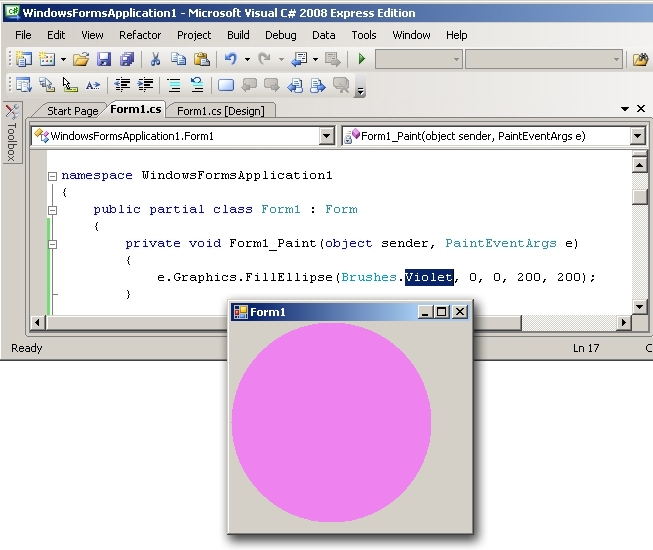Open the active files list arrow
653x550 pixels.
[x=624, y=109]
